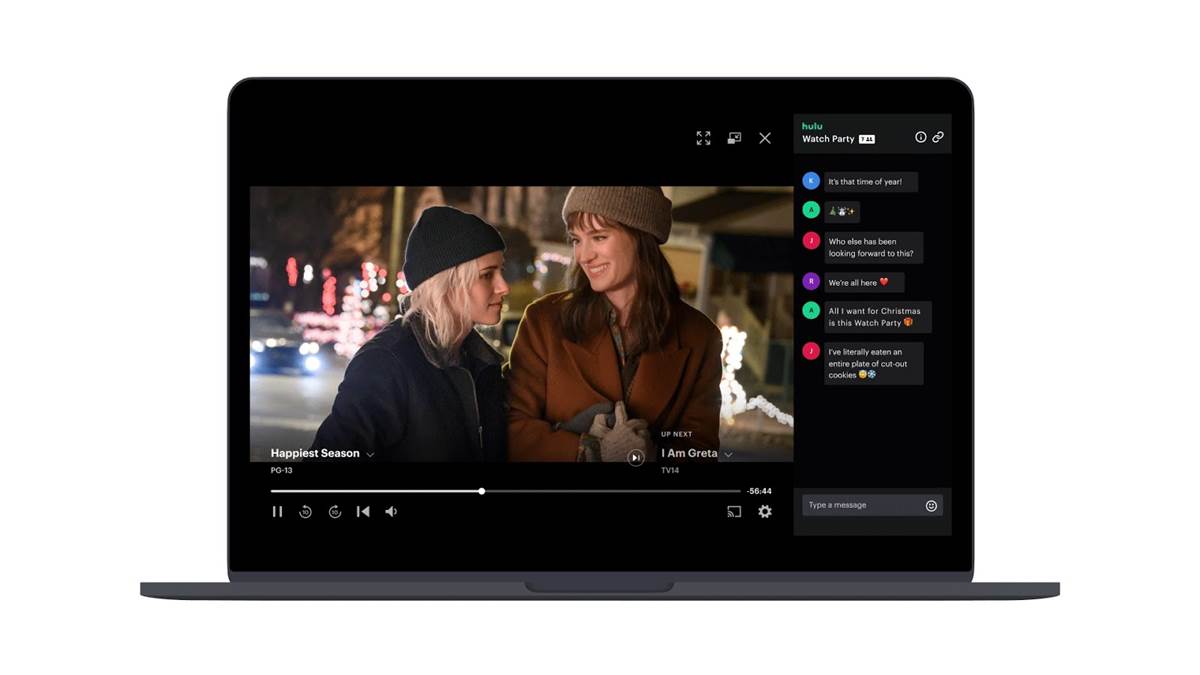Toggle fullscreen mode

click(704, 138)
